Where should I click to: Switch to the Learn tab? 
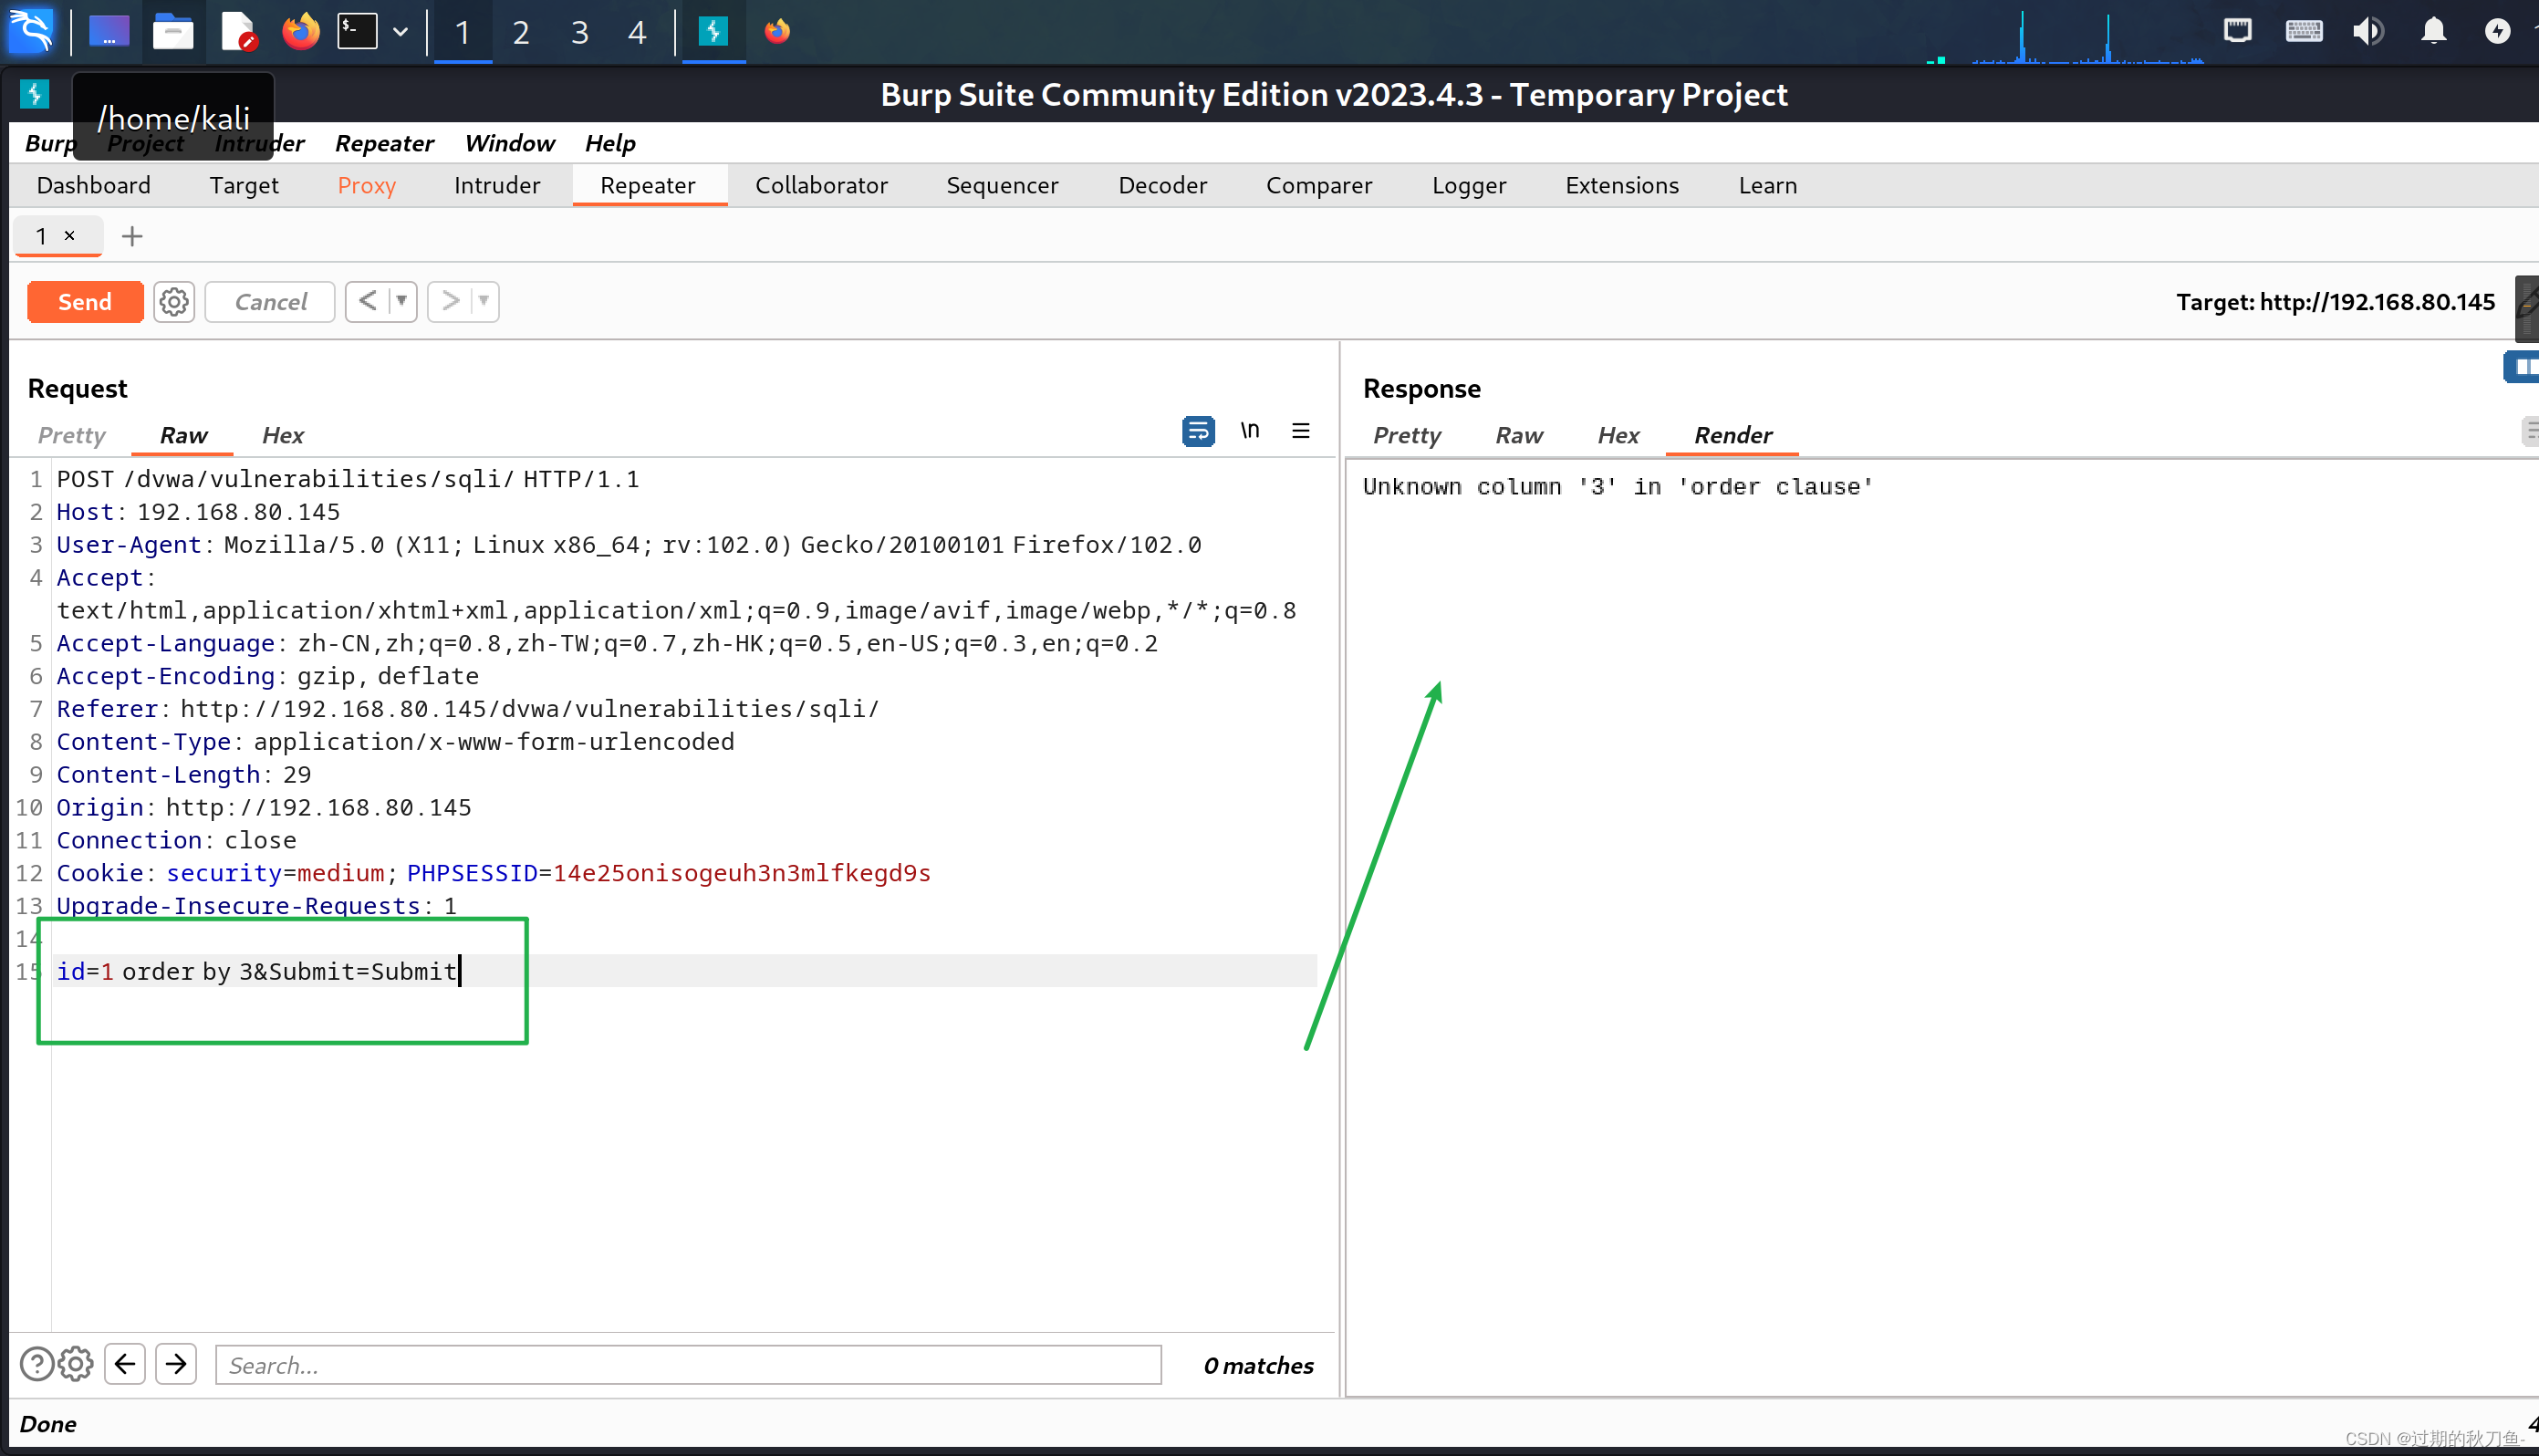click(x=1767, y=185)
